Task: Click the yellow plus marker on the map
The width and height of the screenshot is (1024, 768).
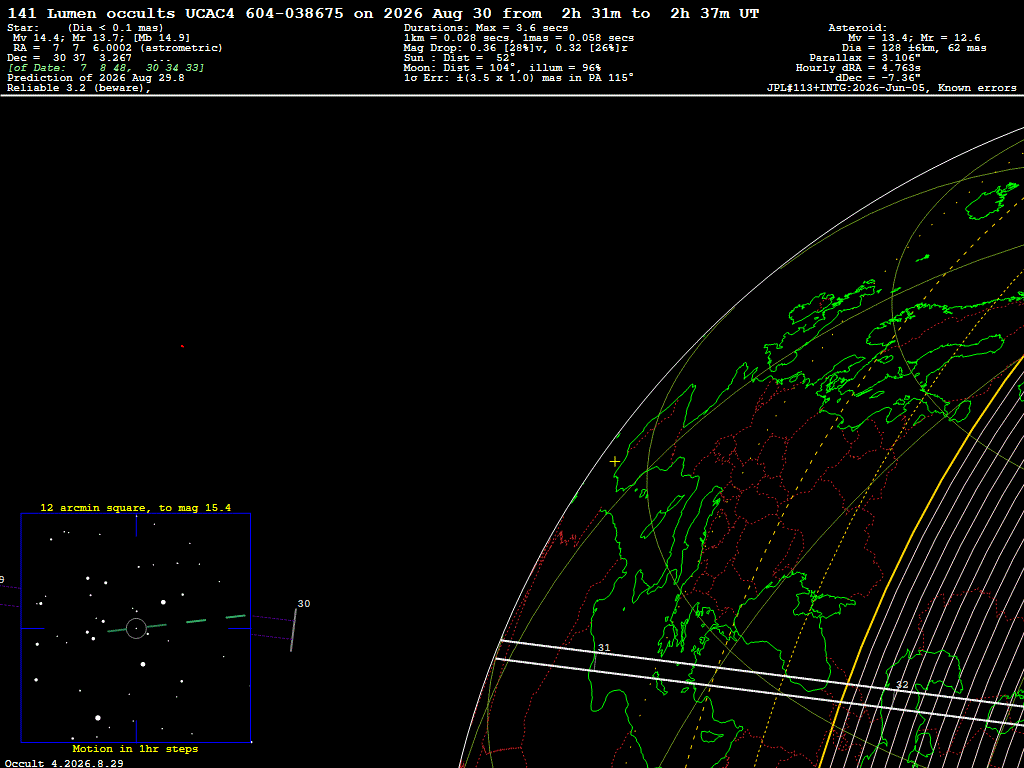Action: click(615, 461)
